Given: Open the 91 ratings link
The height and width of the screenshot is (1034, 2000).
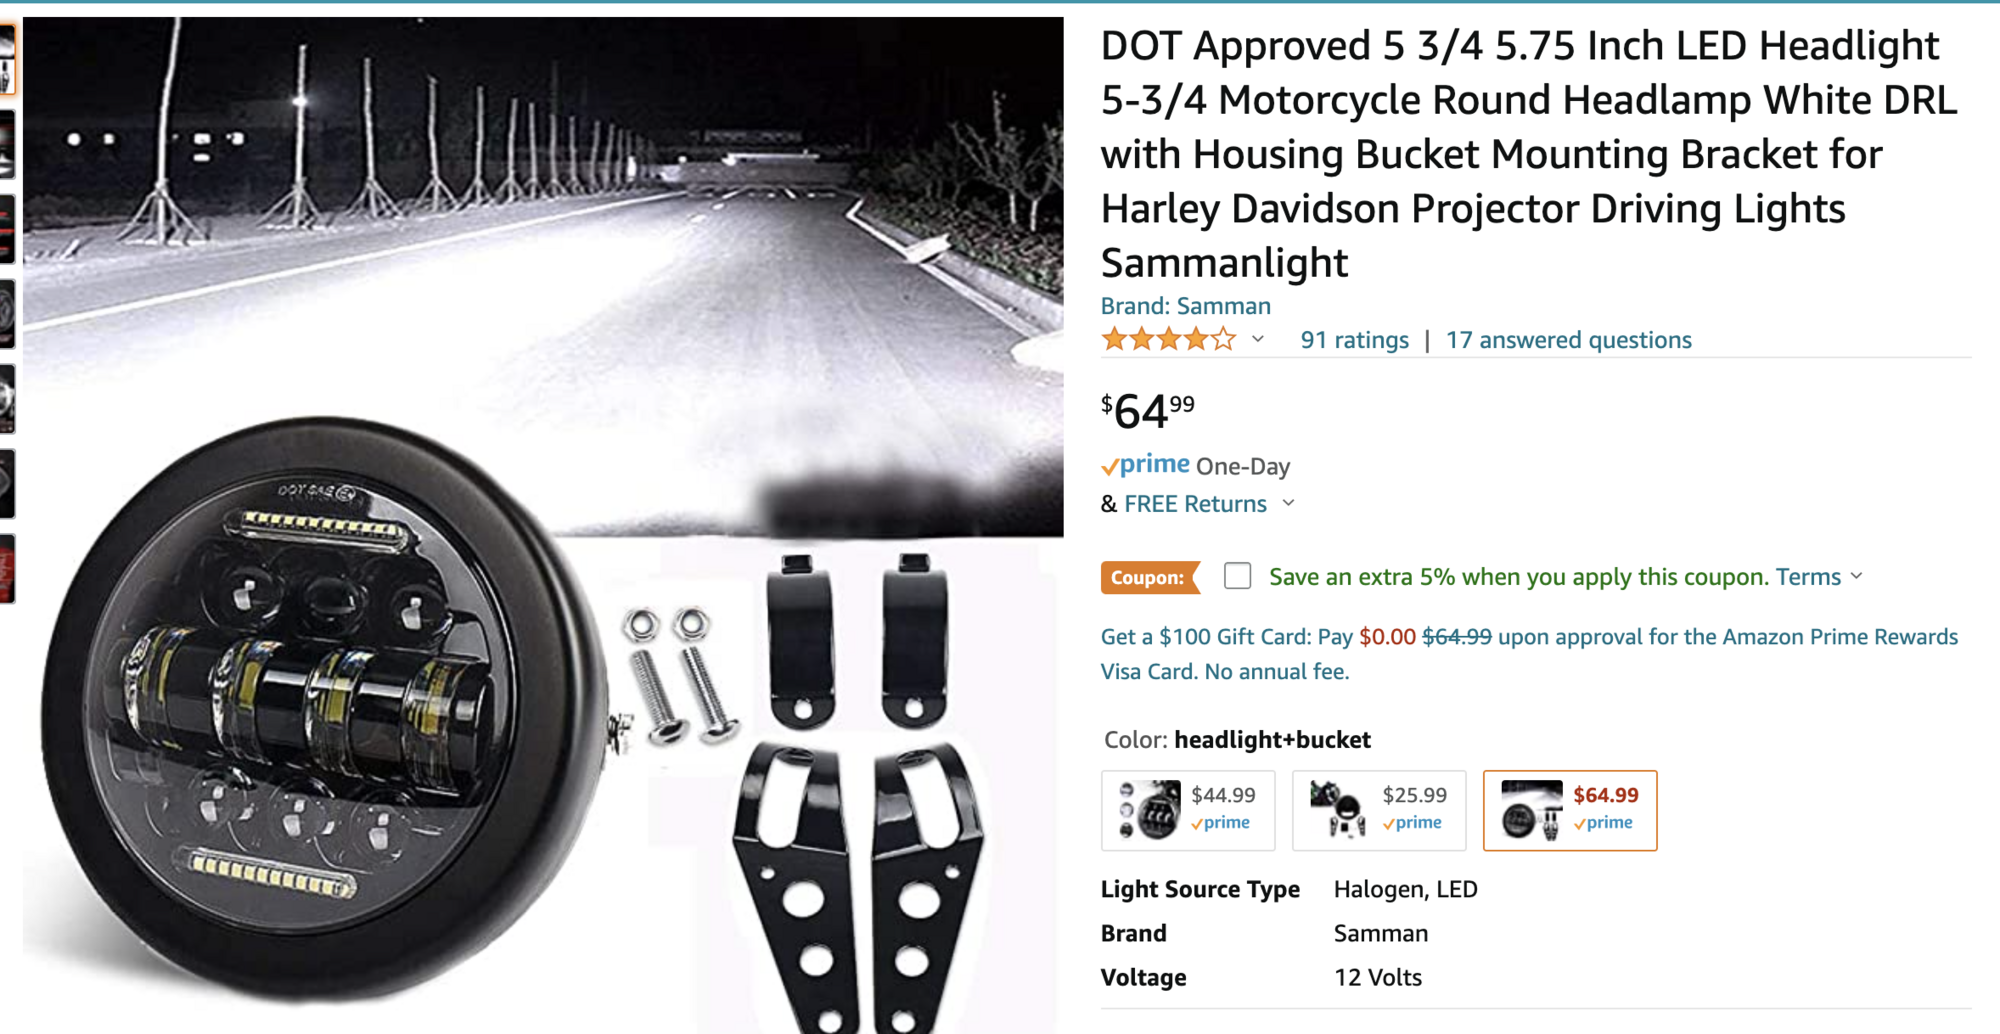Looking at the screenshot, I should coord(1354,340).
